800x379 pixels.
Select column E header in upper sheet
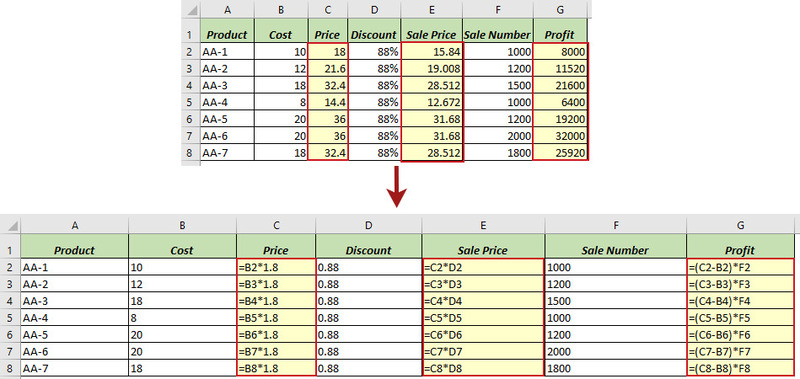tap(432, 9)
